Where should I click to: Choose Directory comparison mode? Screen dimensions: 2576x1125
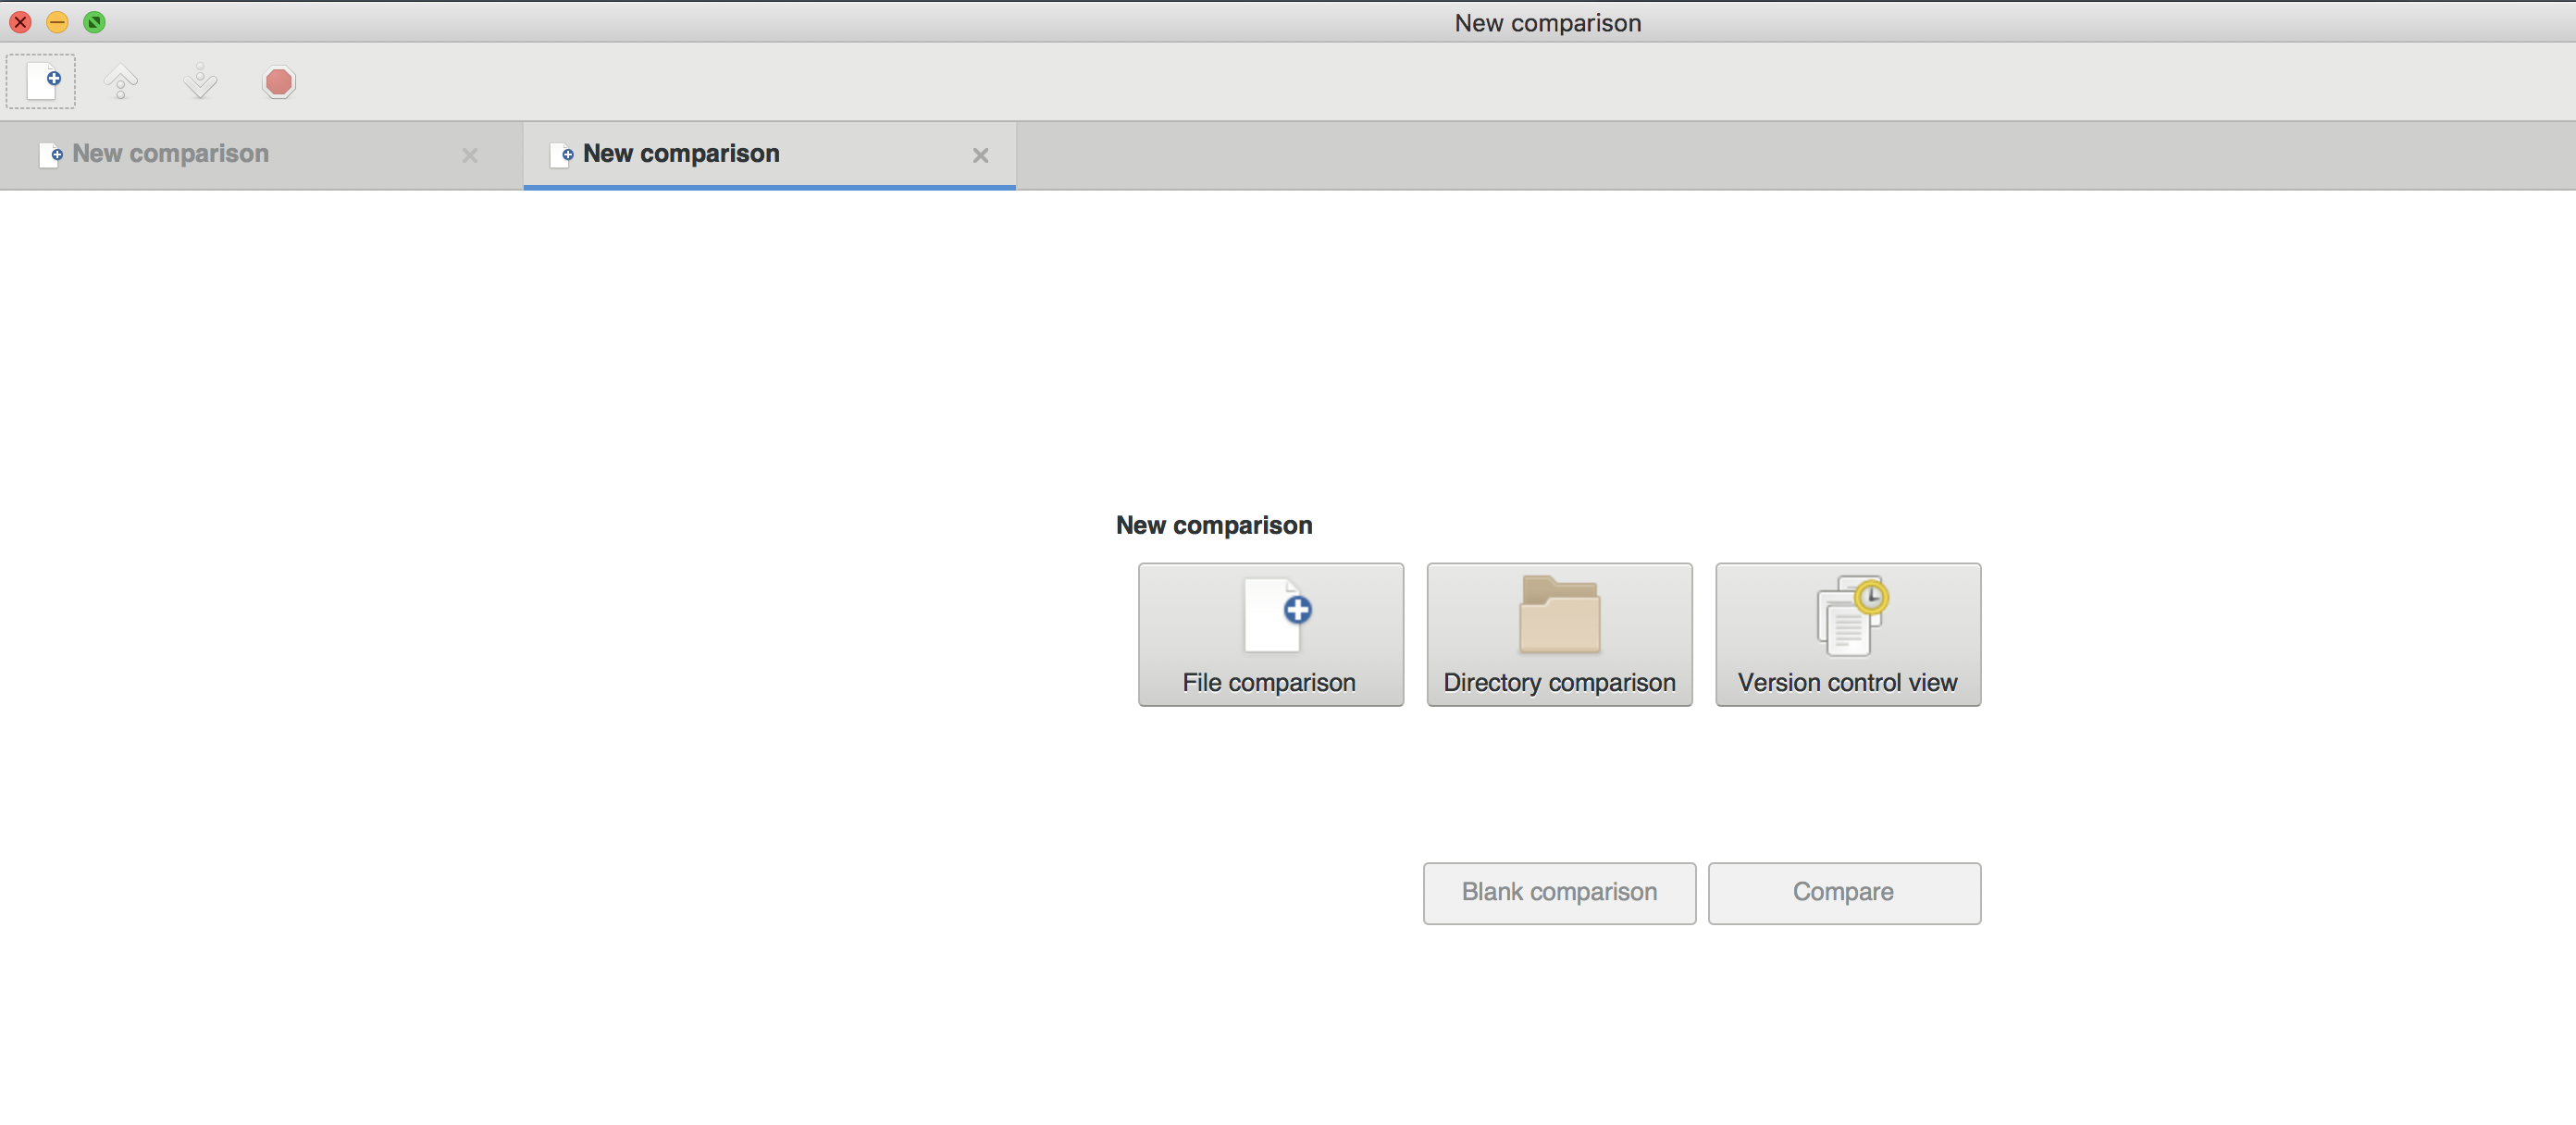pos(1558,634)
